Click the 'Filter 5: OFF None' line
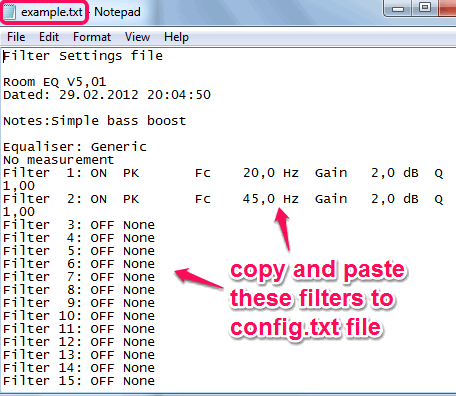The image size is (456, 396). (x=79, y=251)
